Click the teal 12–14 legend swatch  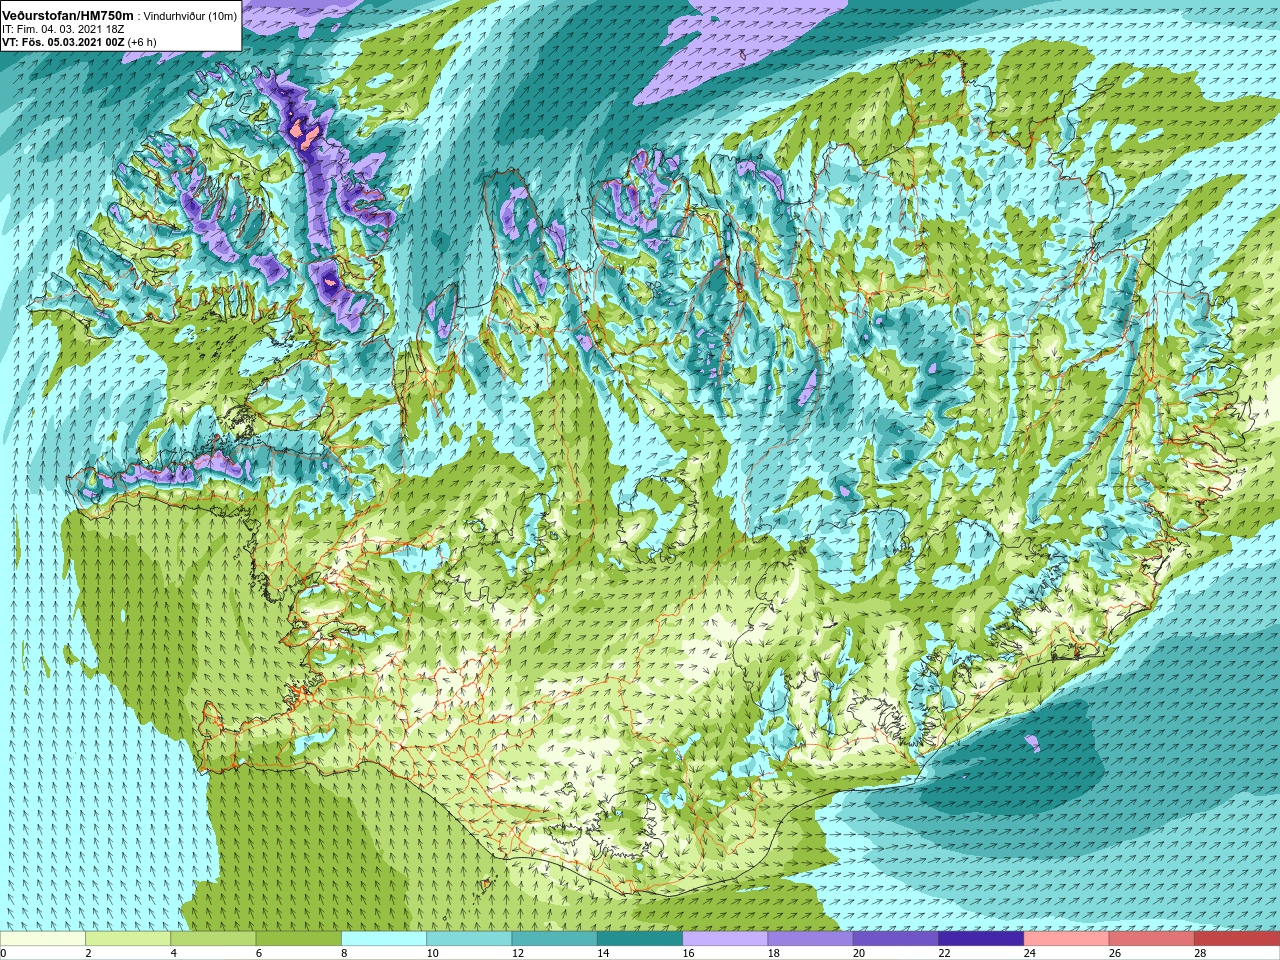(x=555, y=939)
